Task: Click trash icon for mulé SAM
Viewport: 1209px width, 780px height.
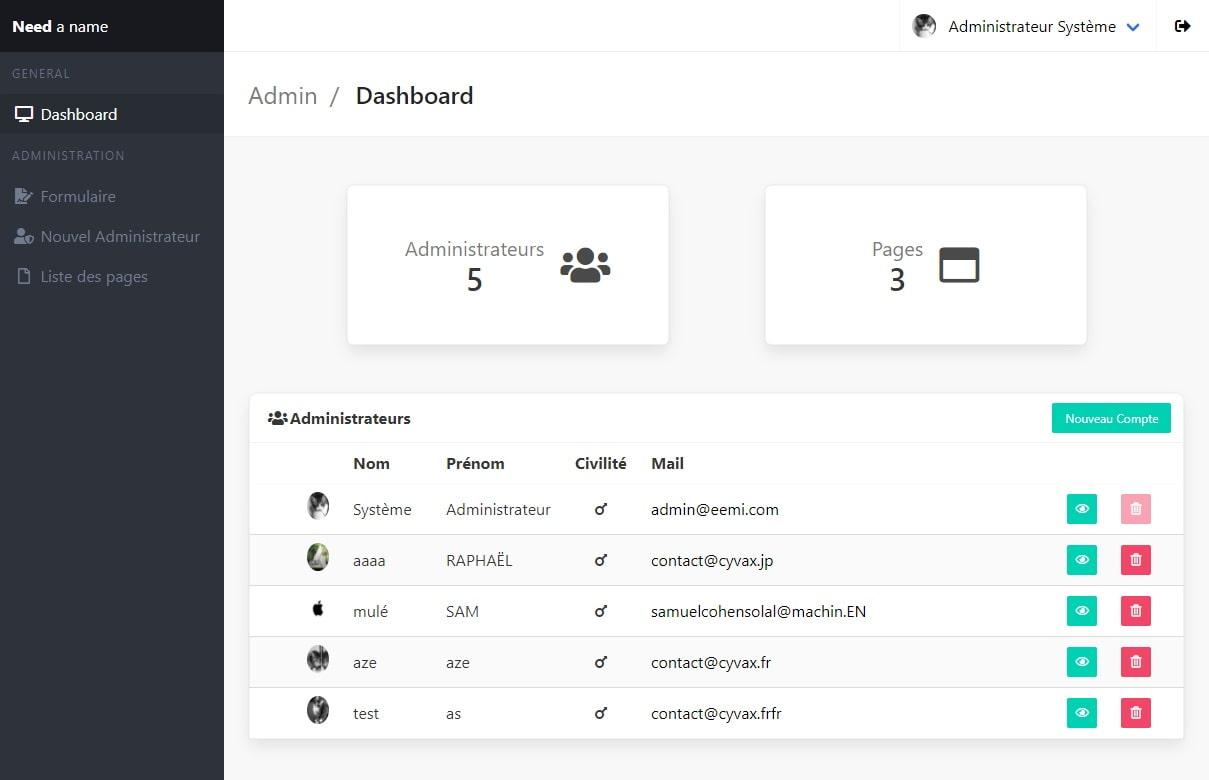Action: coord(1135,611)
